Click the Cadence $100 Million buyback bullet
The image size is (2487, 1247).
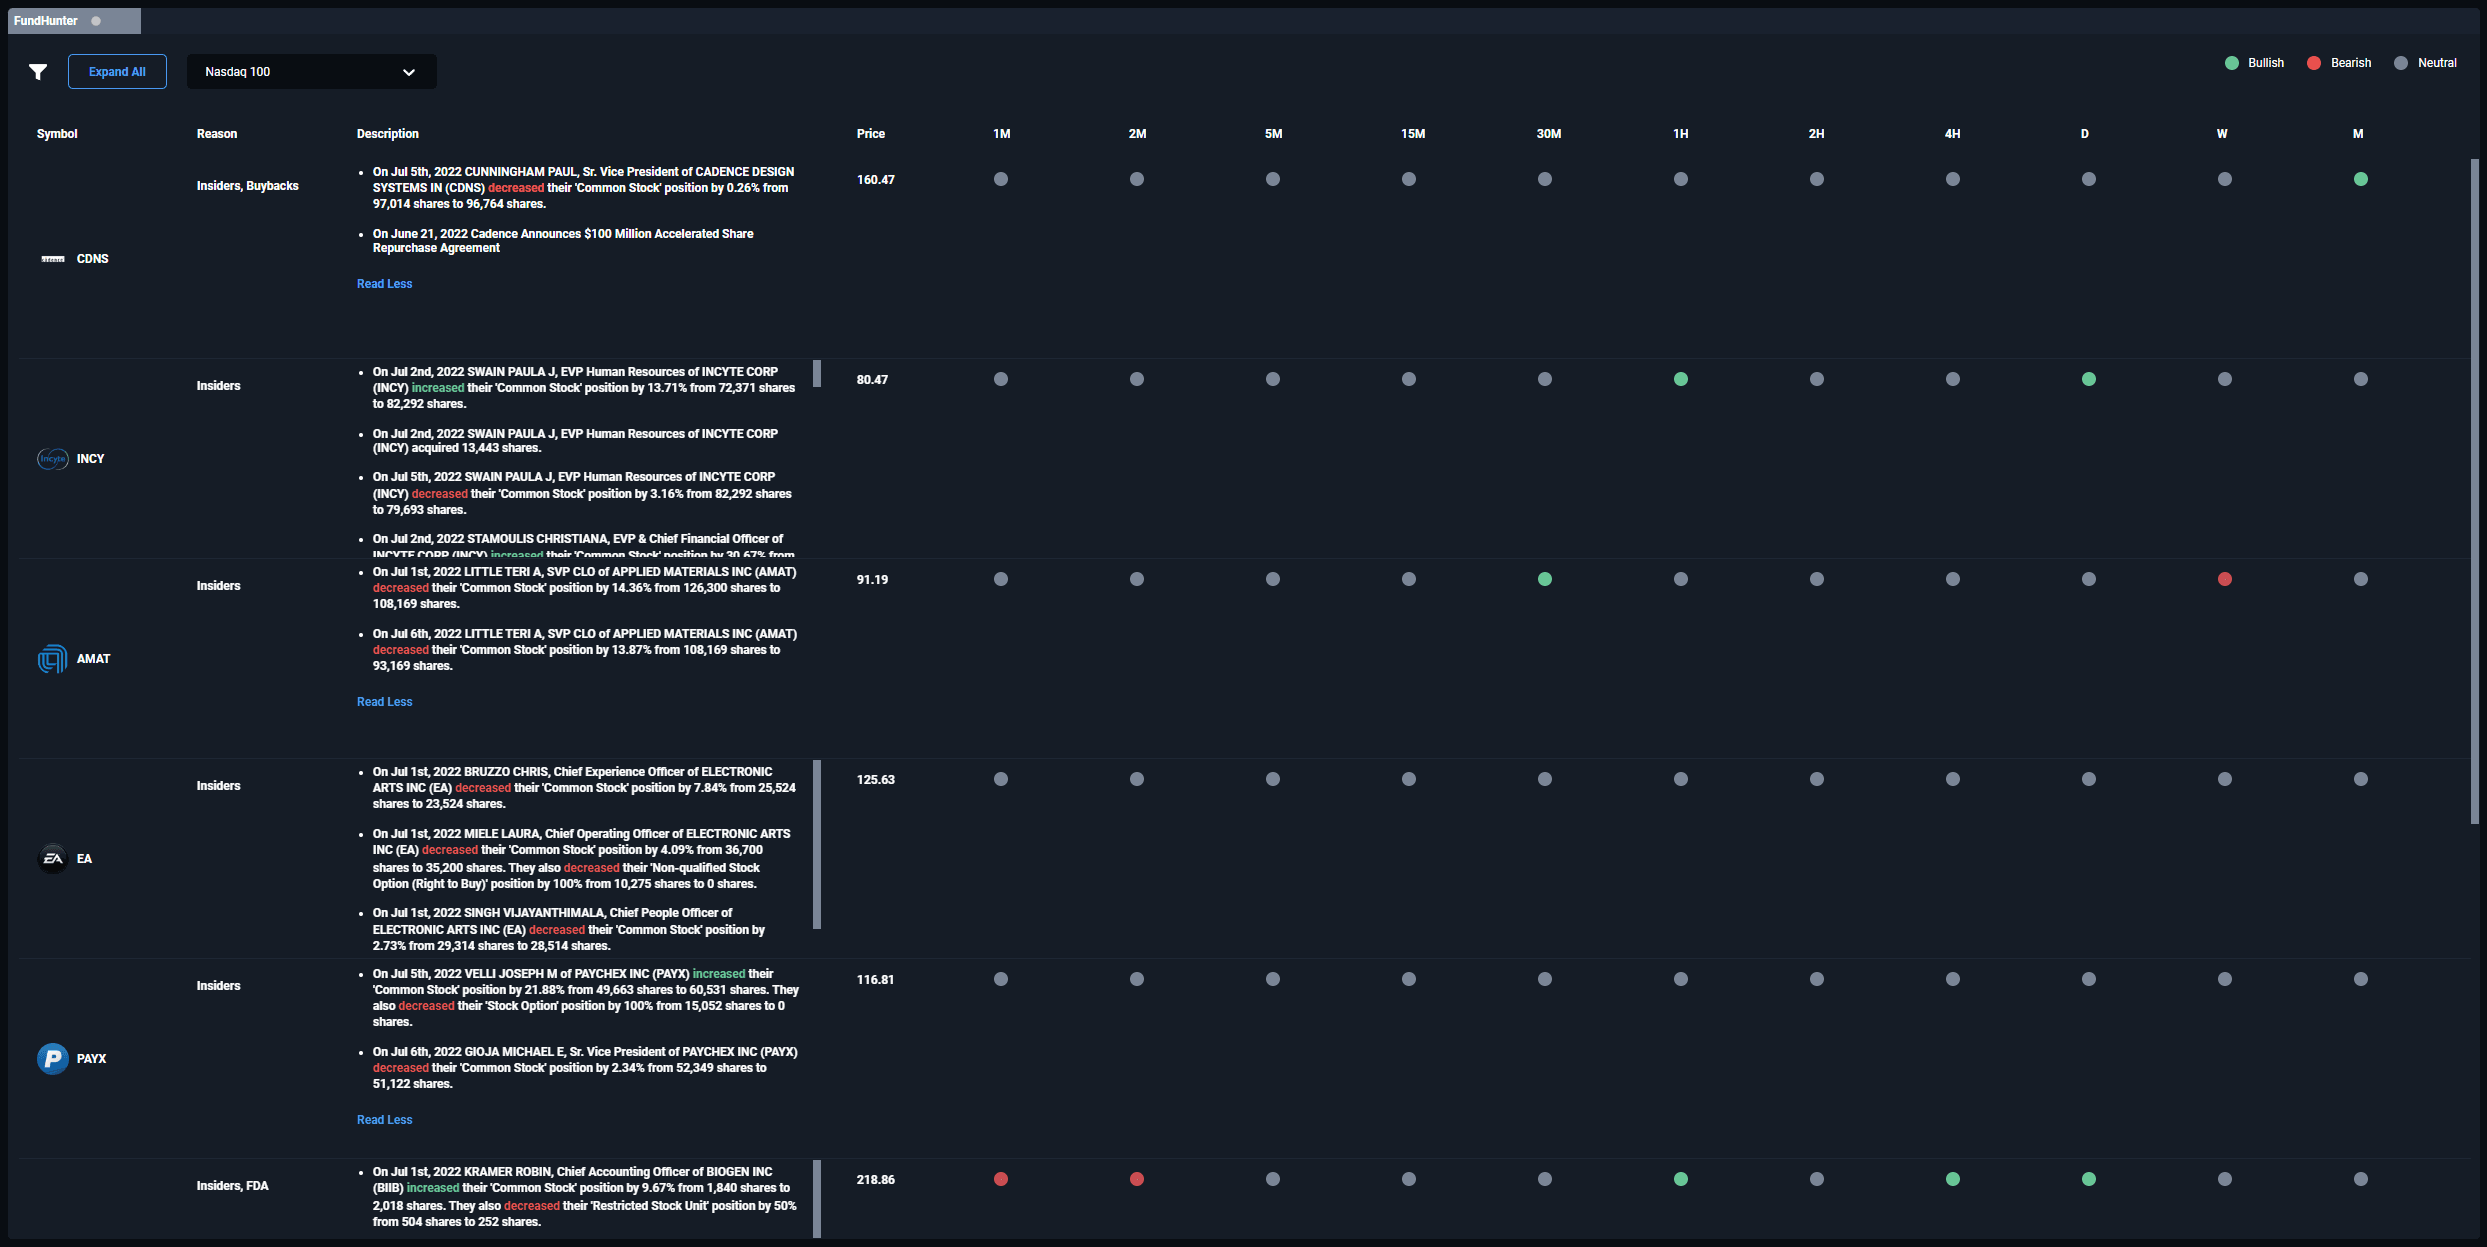pyautogui.click(x=563, y=241)
